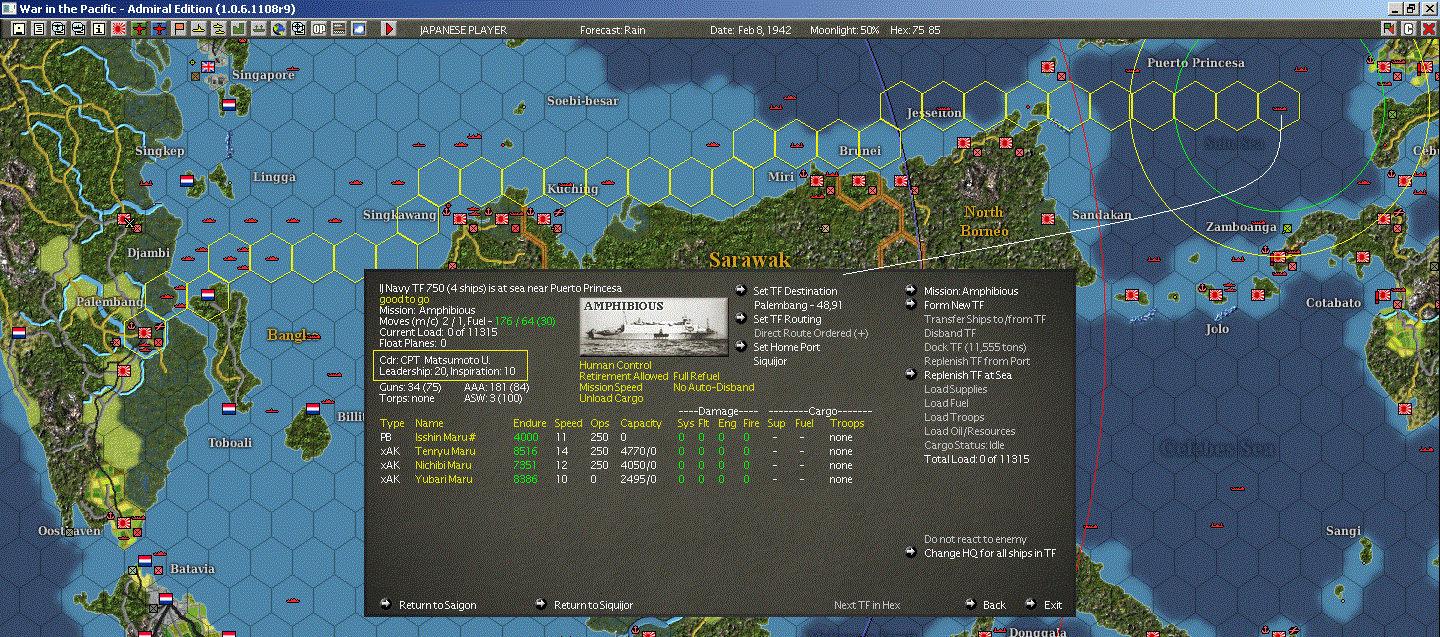Click the orange flag toolbar icon
This screenshot has width=1440, height=637.
coord(177,29)
